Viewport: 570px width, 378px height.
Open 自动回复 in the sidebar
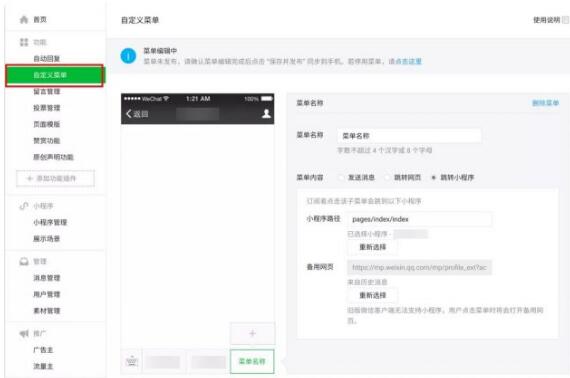47,59
